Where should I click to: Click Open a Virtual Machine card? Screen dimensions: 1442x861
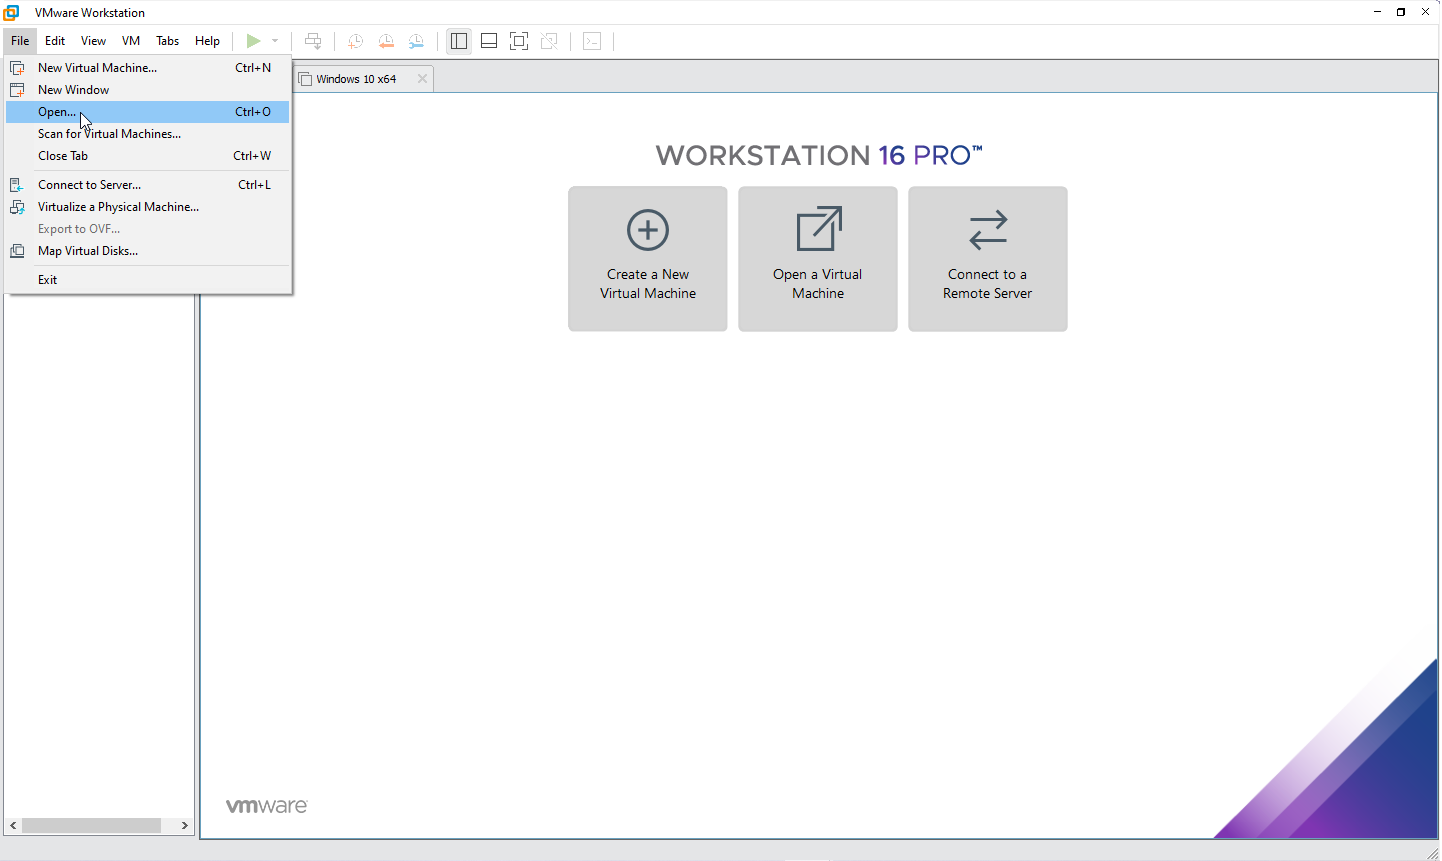(x=818, y=259)
